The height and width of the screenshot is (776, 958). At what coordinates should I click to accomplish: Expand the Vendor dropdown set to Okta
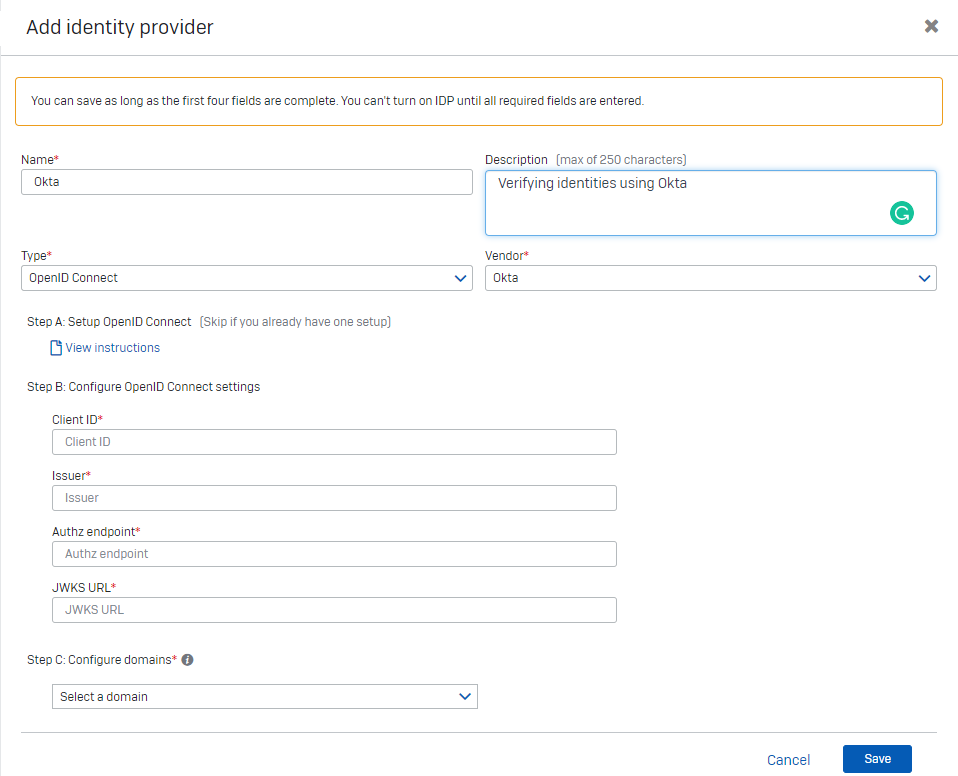(710, 278)
